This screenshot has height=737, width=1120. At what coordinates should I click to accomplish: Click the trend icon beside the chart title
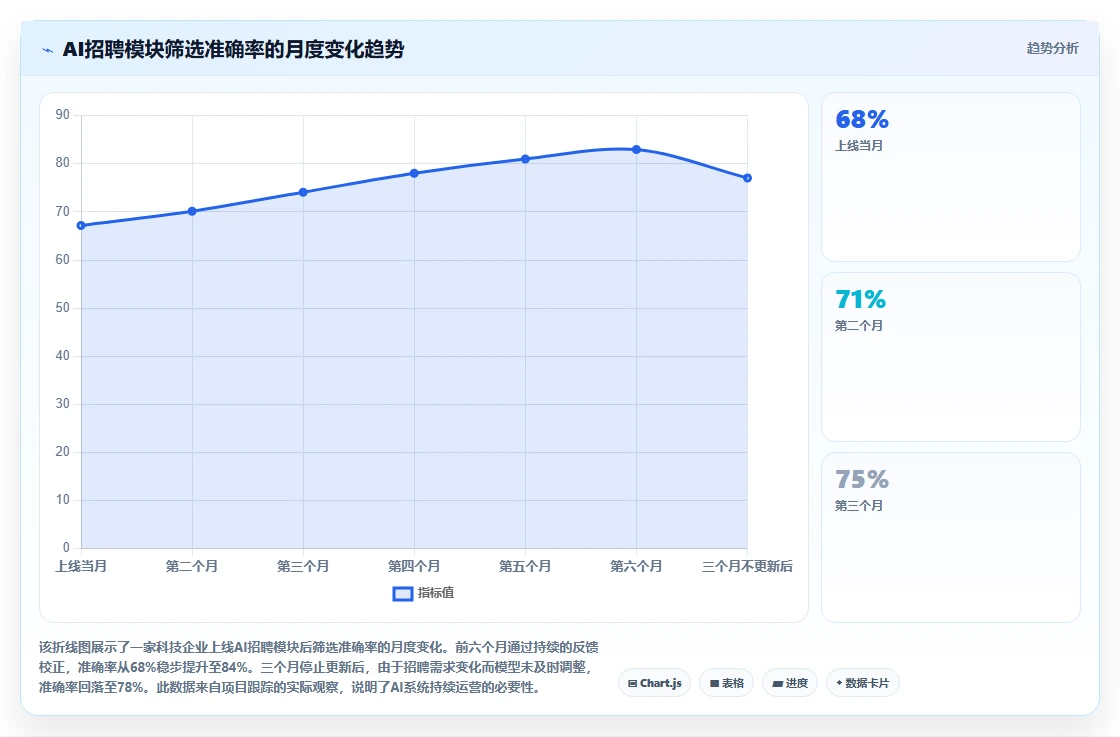point(48,50)
